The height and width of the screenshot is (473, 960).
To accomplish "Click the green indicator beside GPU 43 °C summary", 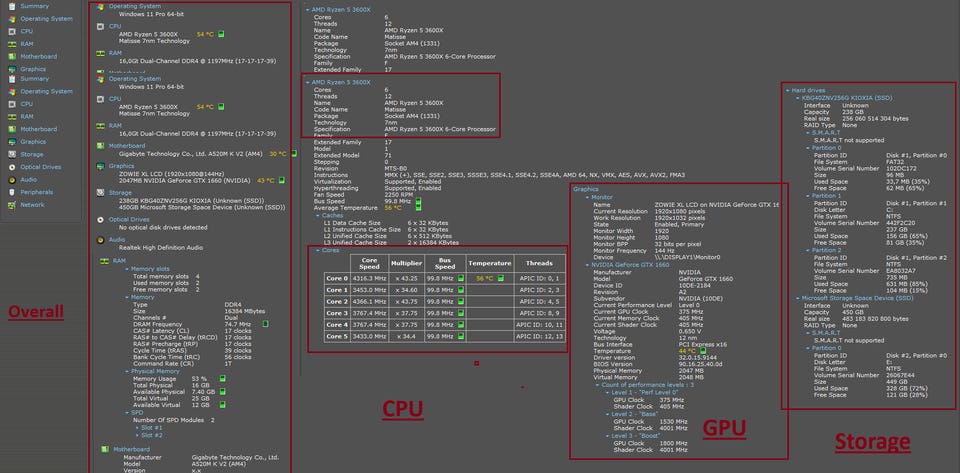I will pos(281,181).
